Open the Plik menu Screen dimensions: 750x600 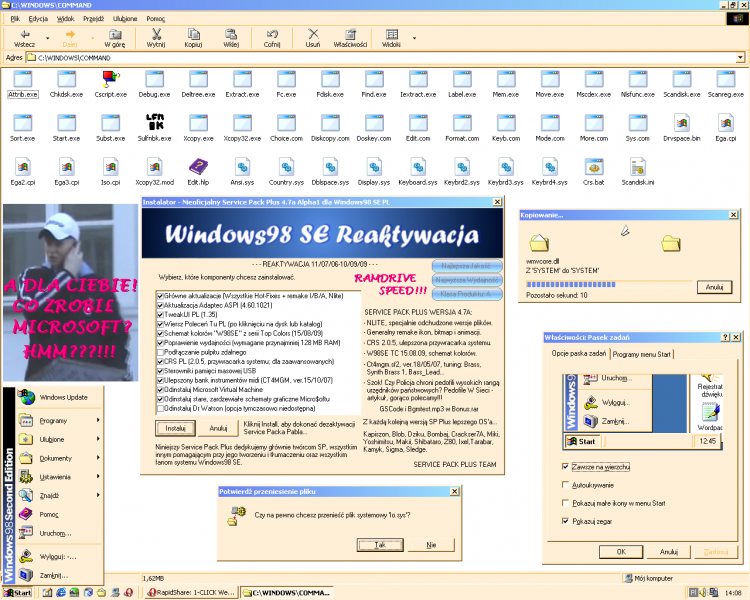pyautogui.click(x=15, y=19)
